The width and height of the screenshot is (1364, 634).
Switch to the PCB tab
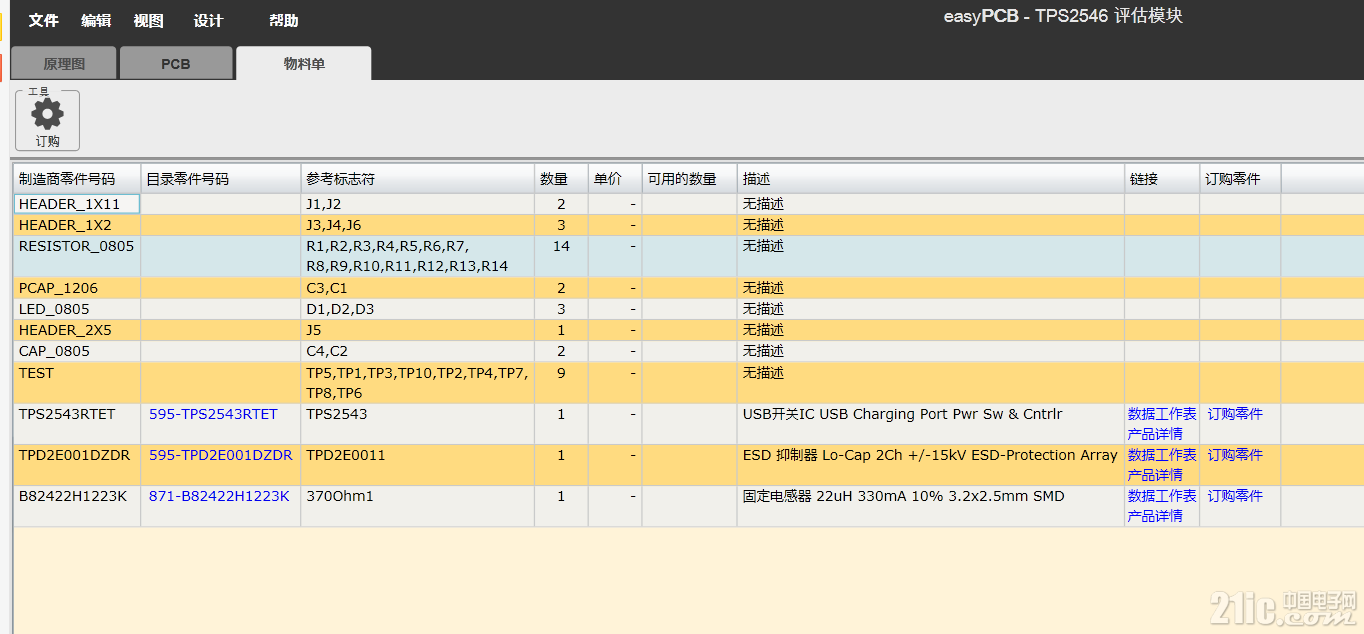coord(176,63)
